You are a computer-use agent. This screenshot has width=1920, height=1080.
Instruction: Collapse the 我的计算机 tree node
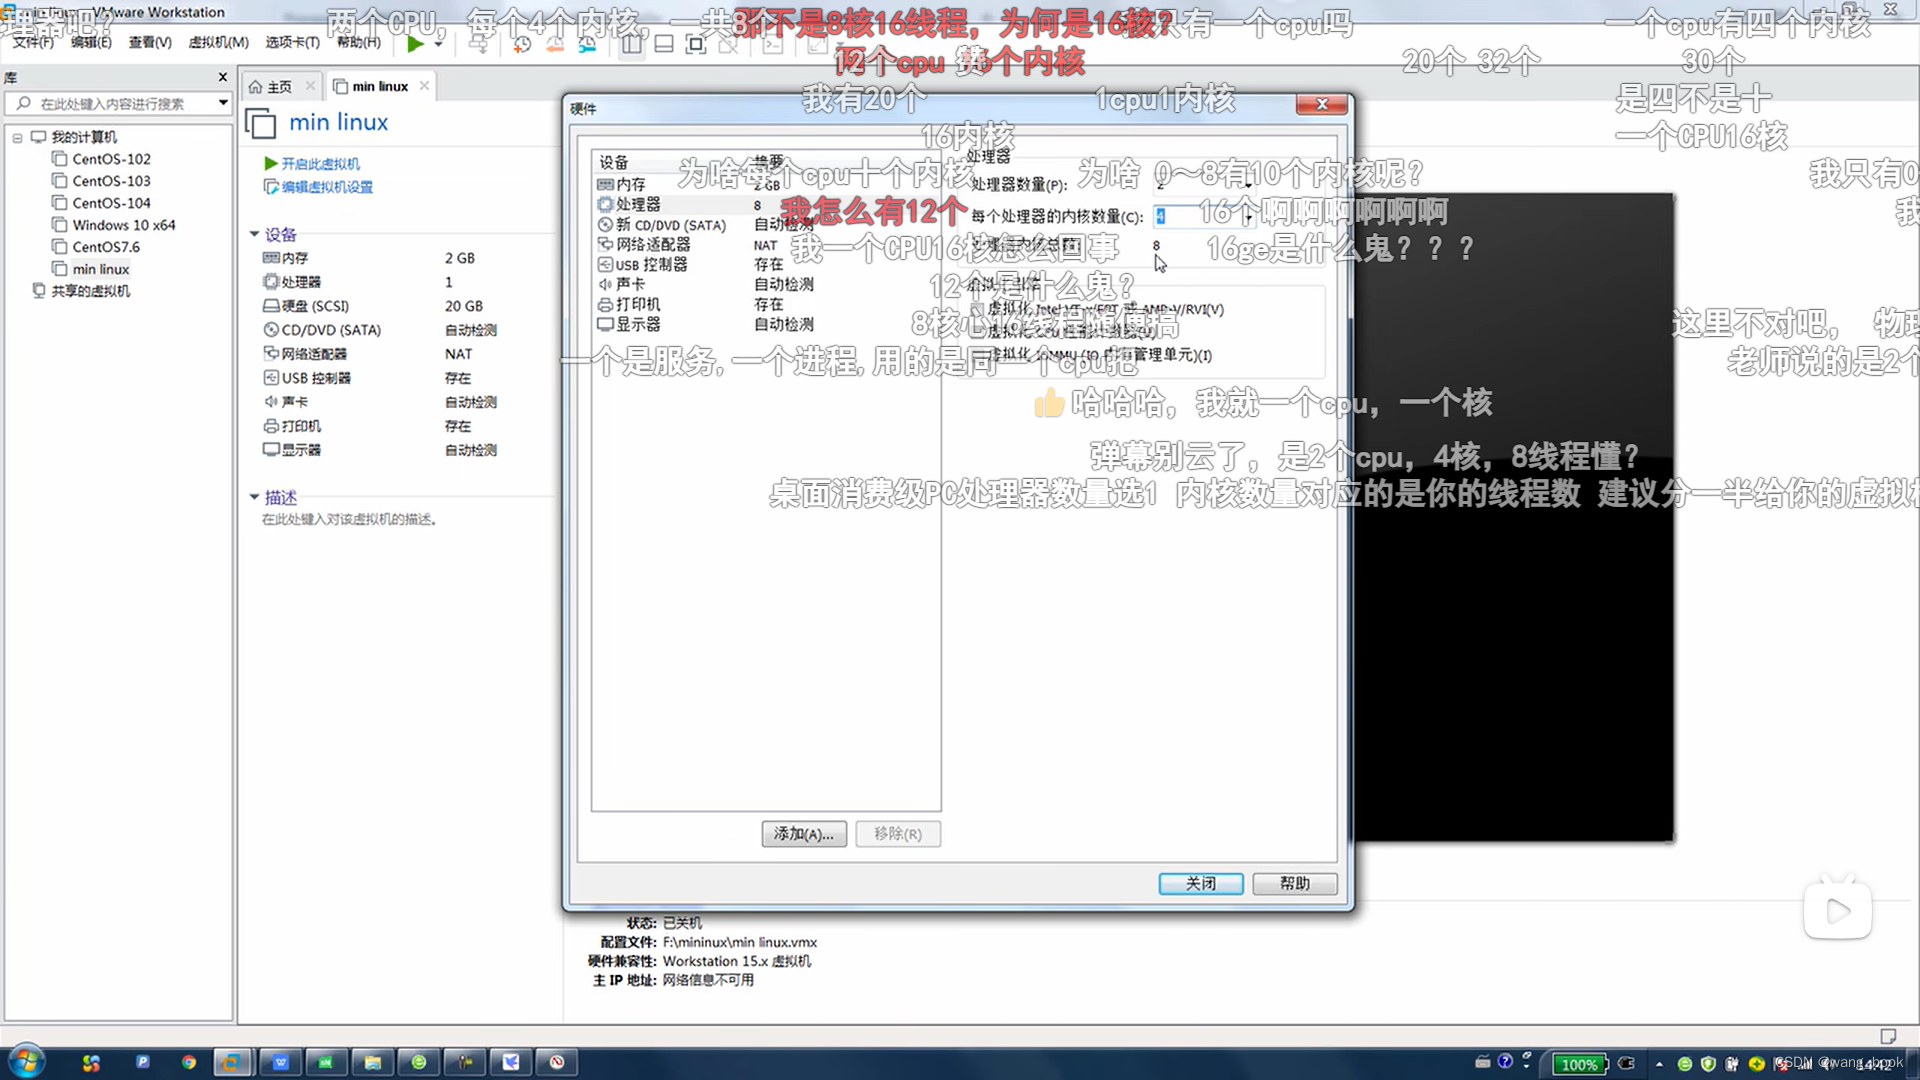click(17, 138)
